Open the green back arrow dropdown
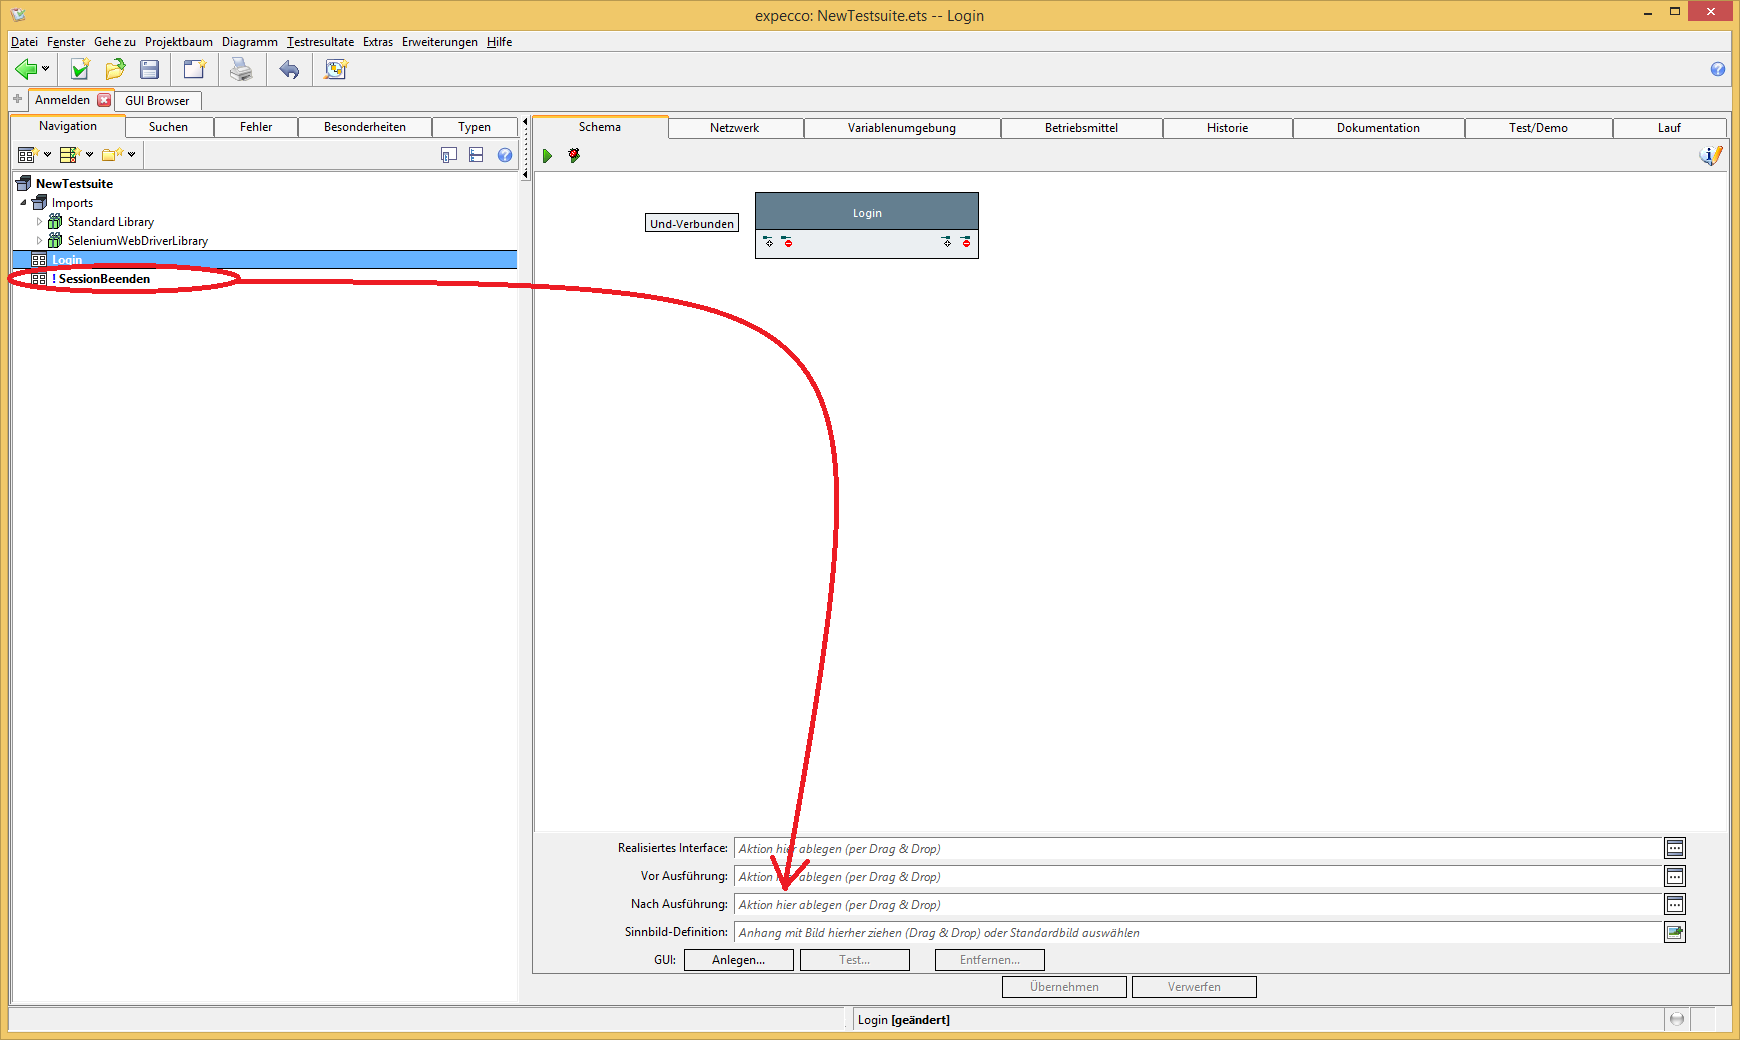The image size is (1740, 1040). pyautogui.click(x=45, y=69)
